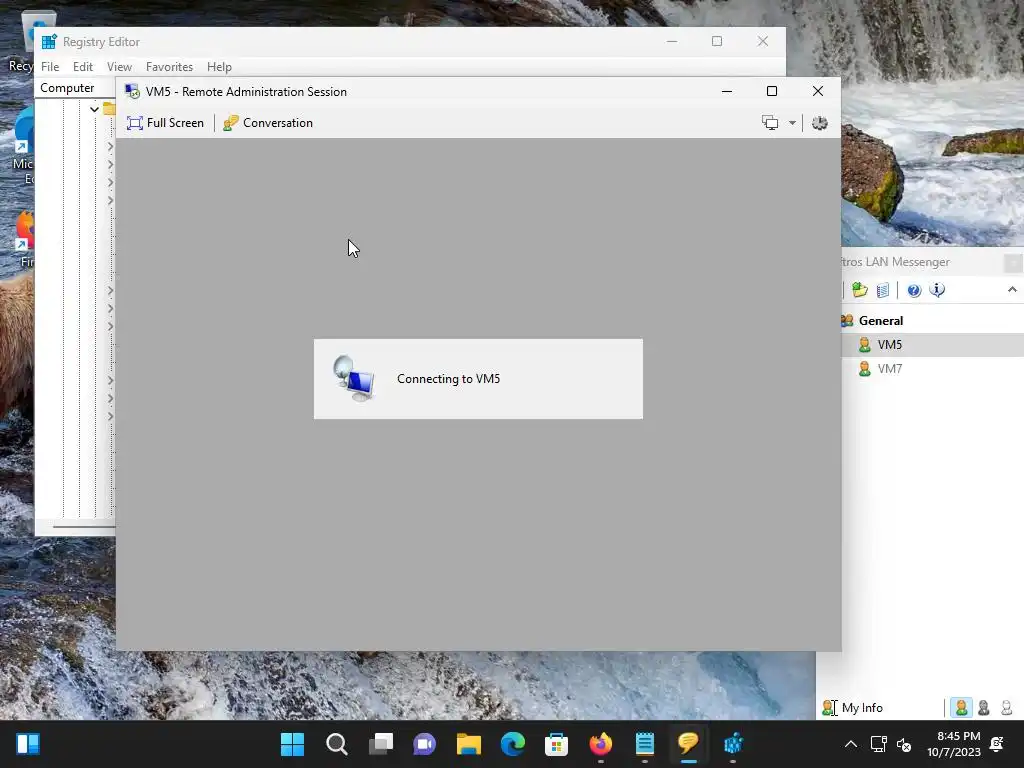Select user VM7 in the LAN Messenger list

933,369
